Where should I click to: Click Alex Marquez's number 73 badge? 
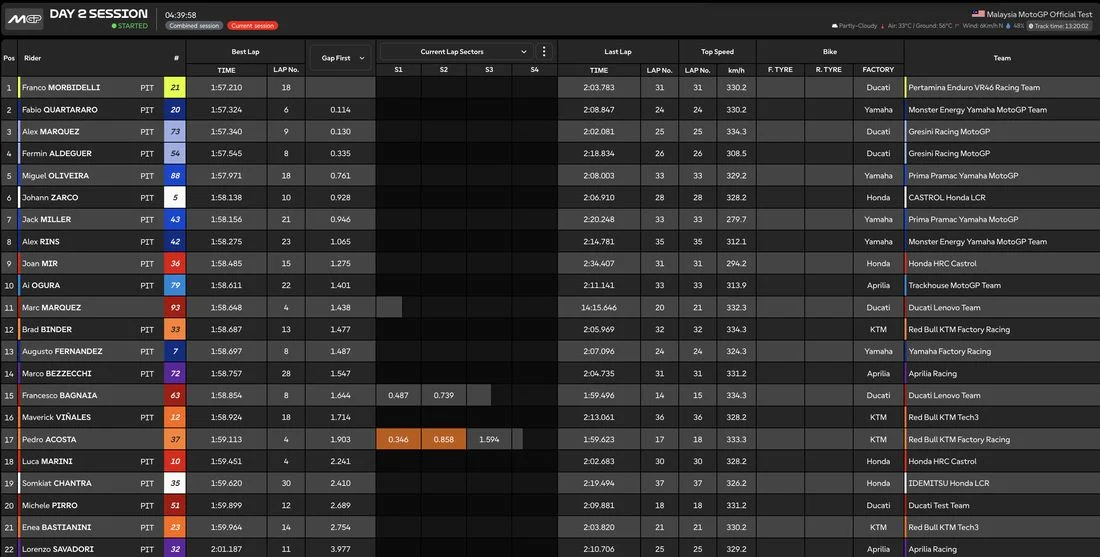click(x=175, y=132)
